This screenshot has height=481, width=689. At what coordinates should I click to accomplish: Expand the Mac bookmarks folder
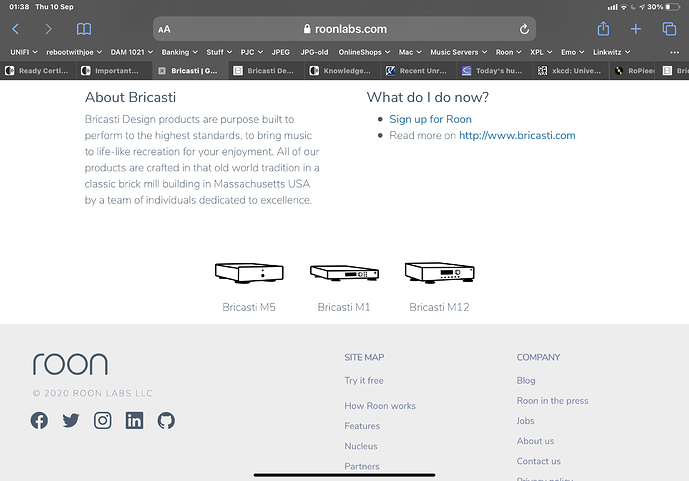coord(410,52)
